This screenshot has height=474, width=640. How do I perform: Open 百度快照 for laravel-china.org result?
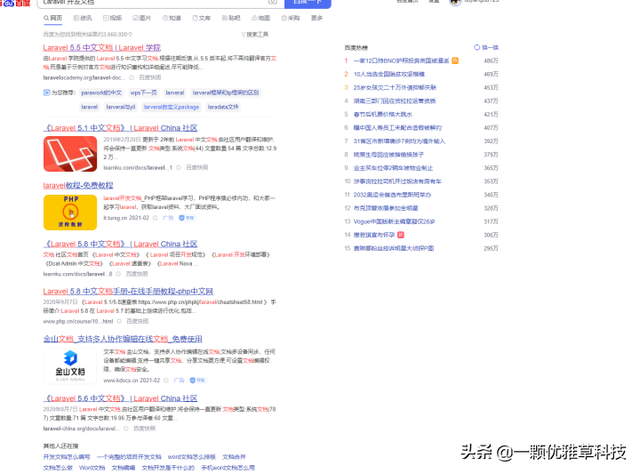click(144, 428)
